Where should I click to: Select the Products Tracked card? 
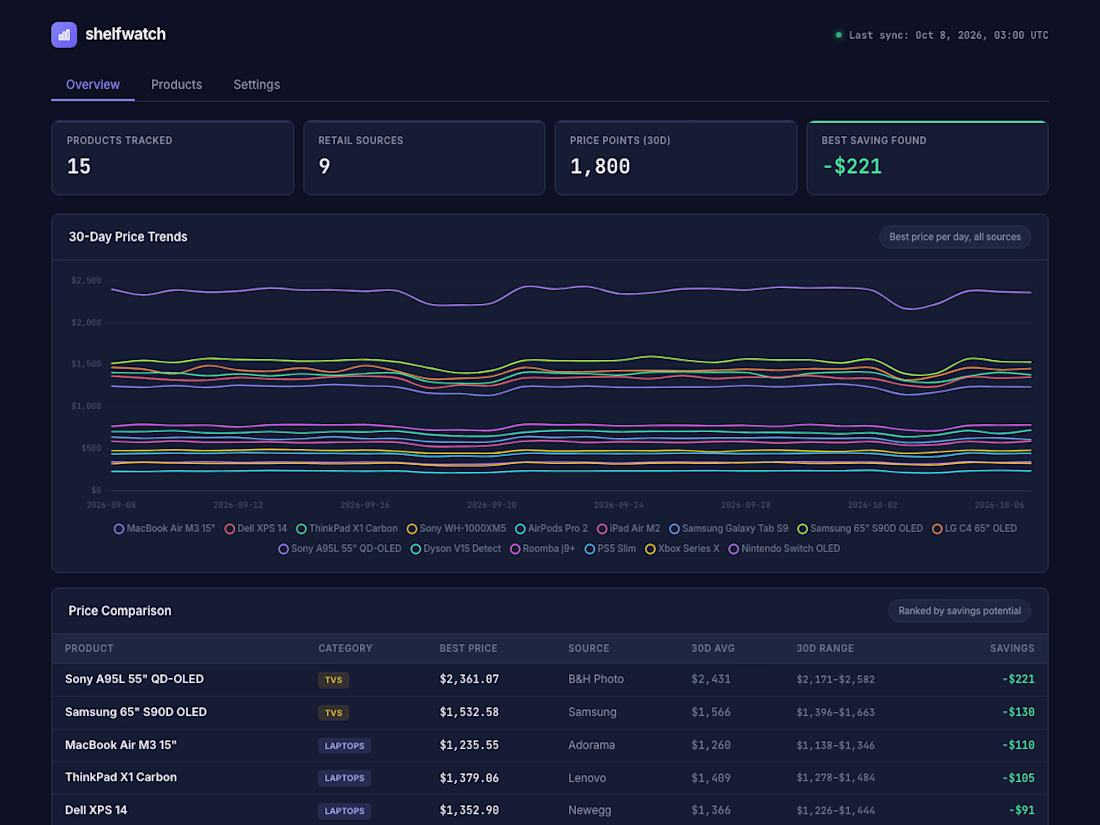point(173,158)
